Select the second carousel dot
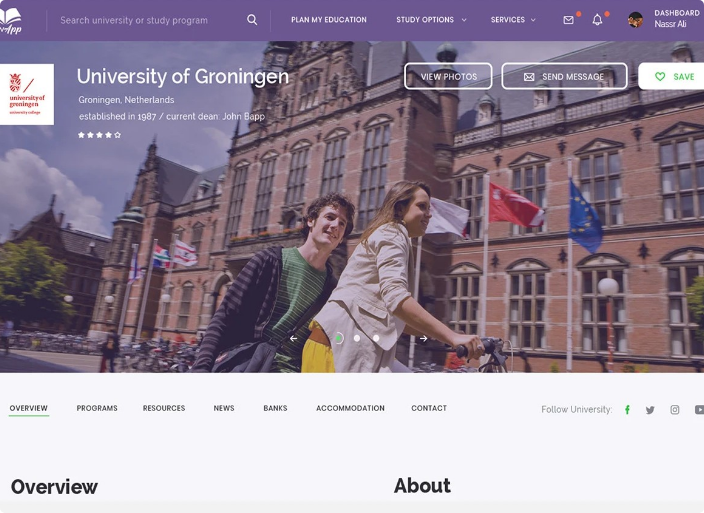704x513 pixels. point(357,338)
